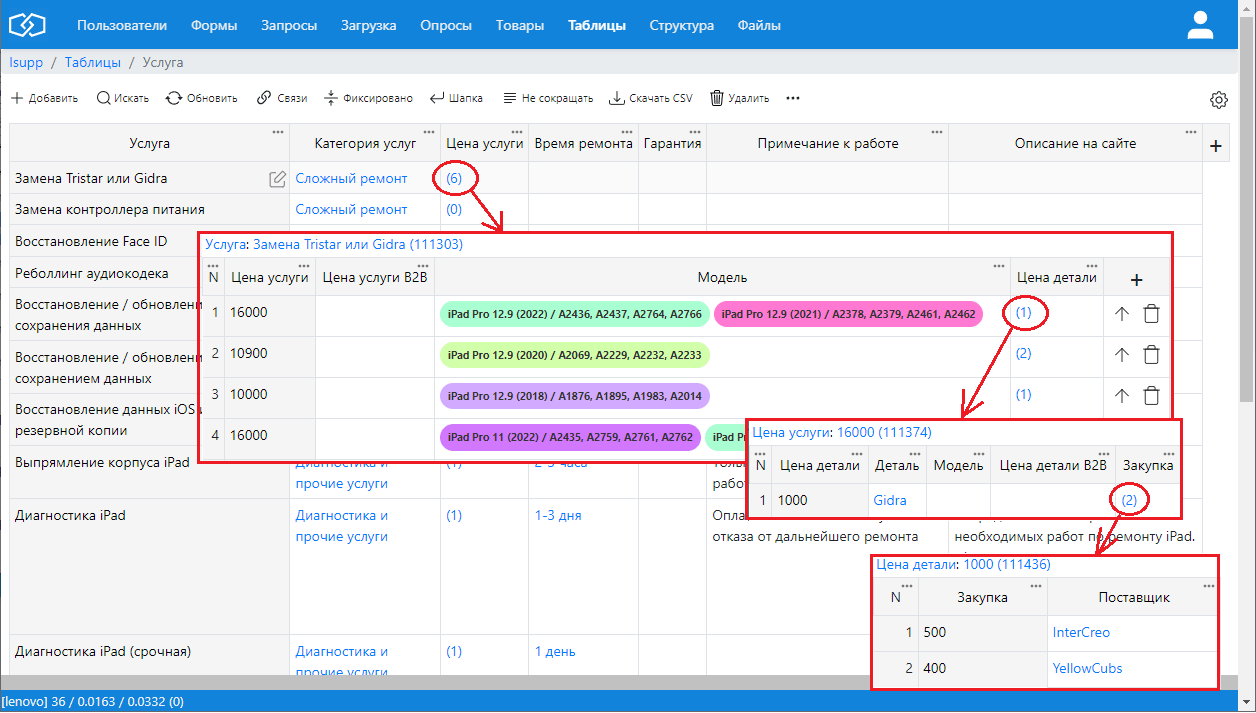Open the (6) price count link

coord(454,178)
